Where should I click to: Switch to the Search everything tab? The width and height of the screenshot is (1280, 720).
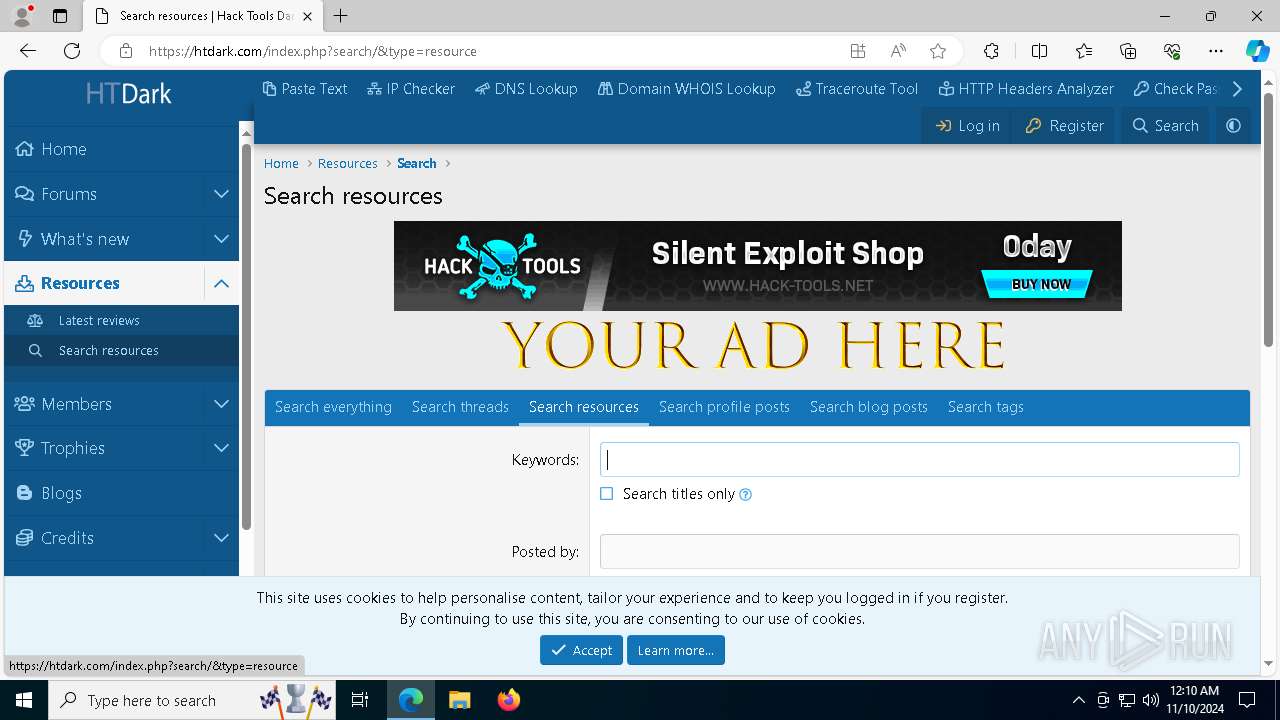point(333,407)
